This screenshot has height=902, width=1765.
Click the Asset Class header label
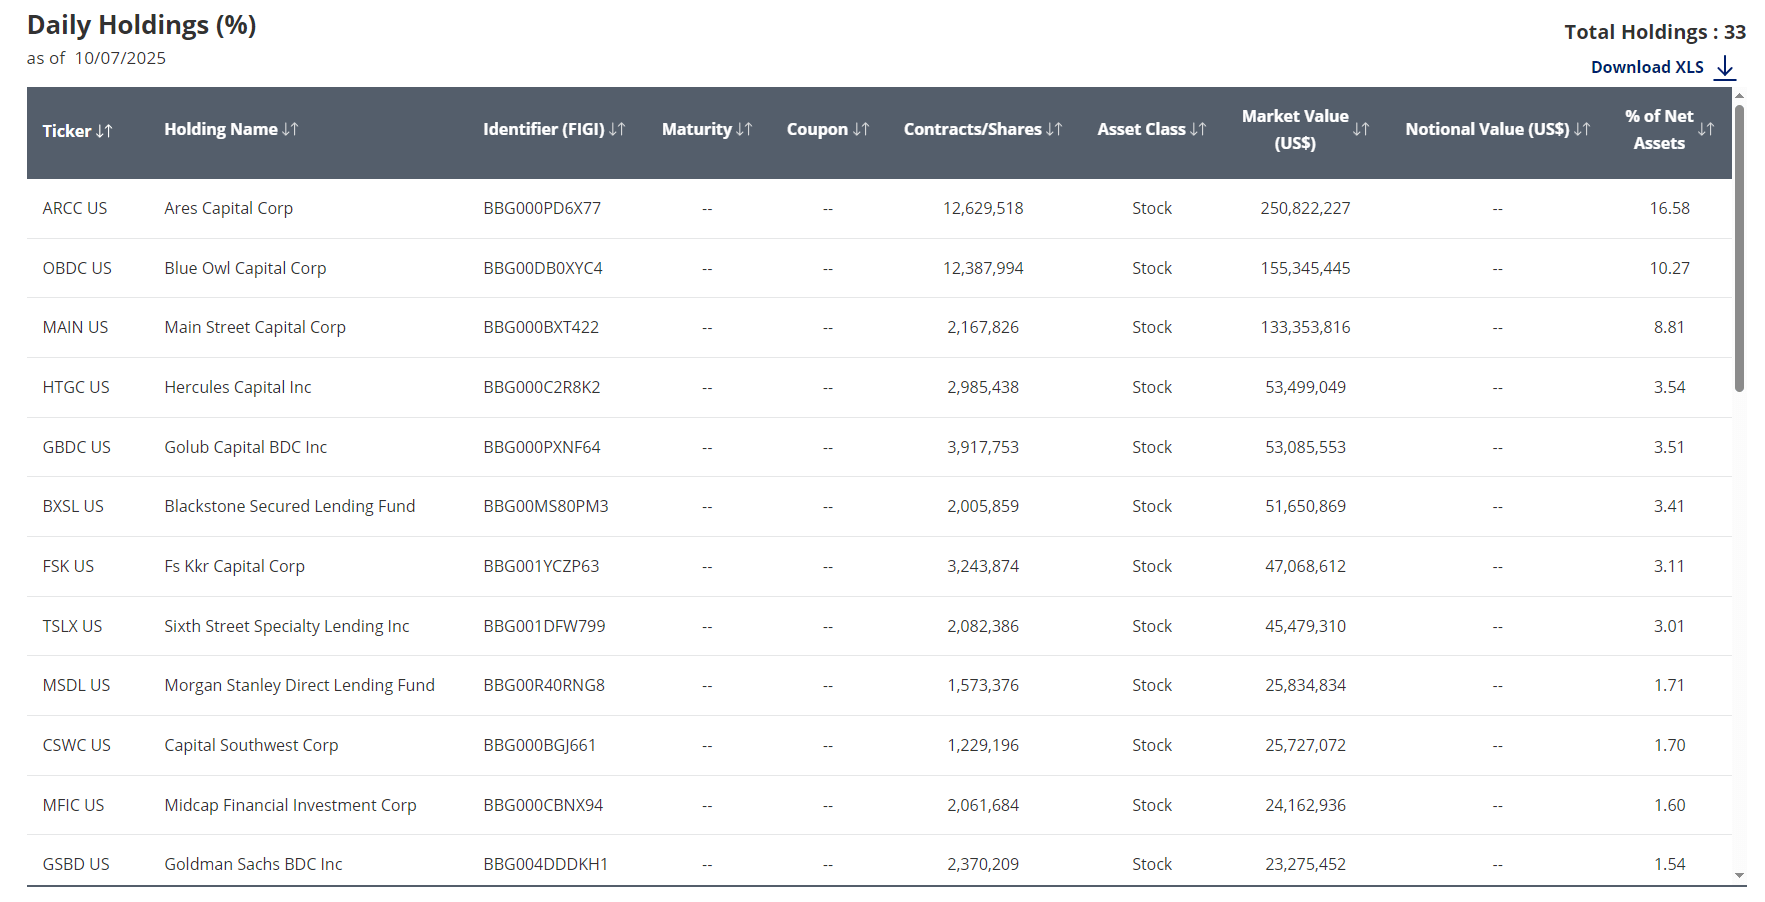(1141, 129)
